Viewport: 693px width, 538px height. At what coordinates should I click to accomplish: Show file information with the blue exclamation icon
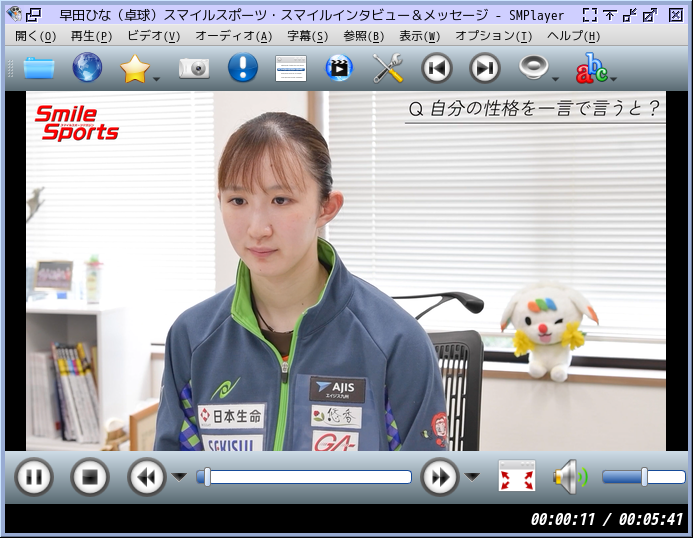tap(243, 68)
